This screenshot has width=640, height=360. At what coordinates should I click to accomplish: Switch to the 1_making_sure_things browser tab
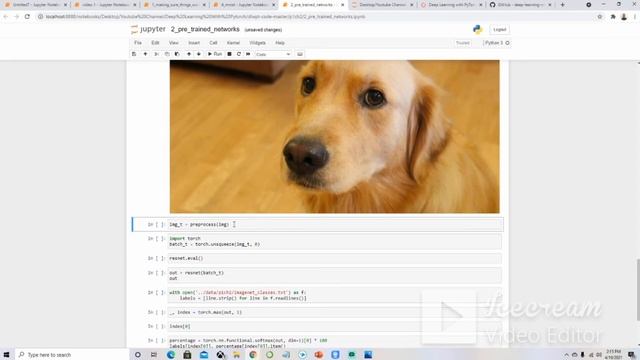coord(175,5)
